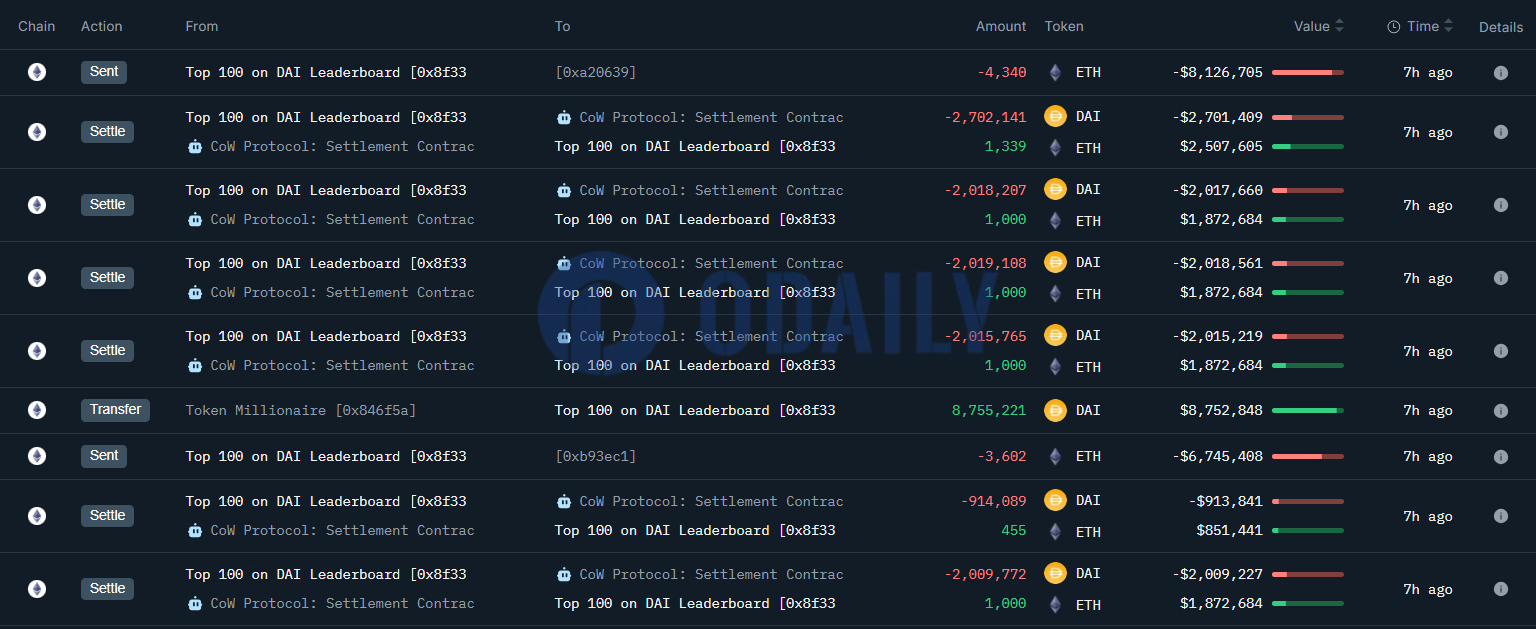Select the Ethereum chain icon in the -914,089 DAI row
This screenshot has height=629, width=1536.
coord(37,516)
